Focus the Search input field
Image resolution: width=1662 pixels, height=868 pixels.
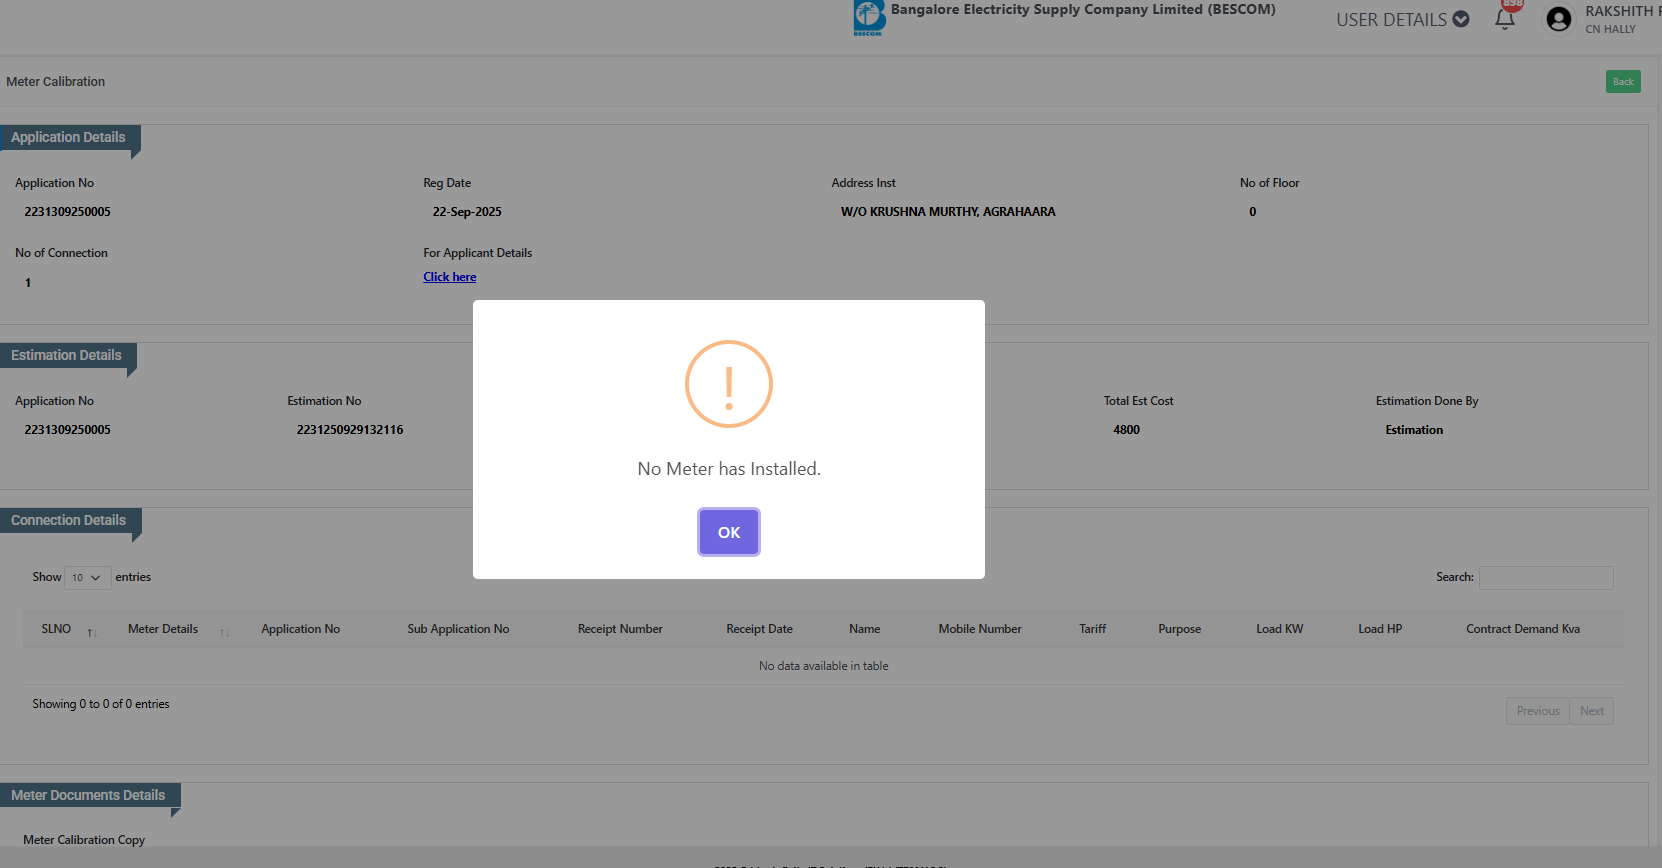coord(1545,578)
